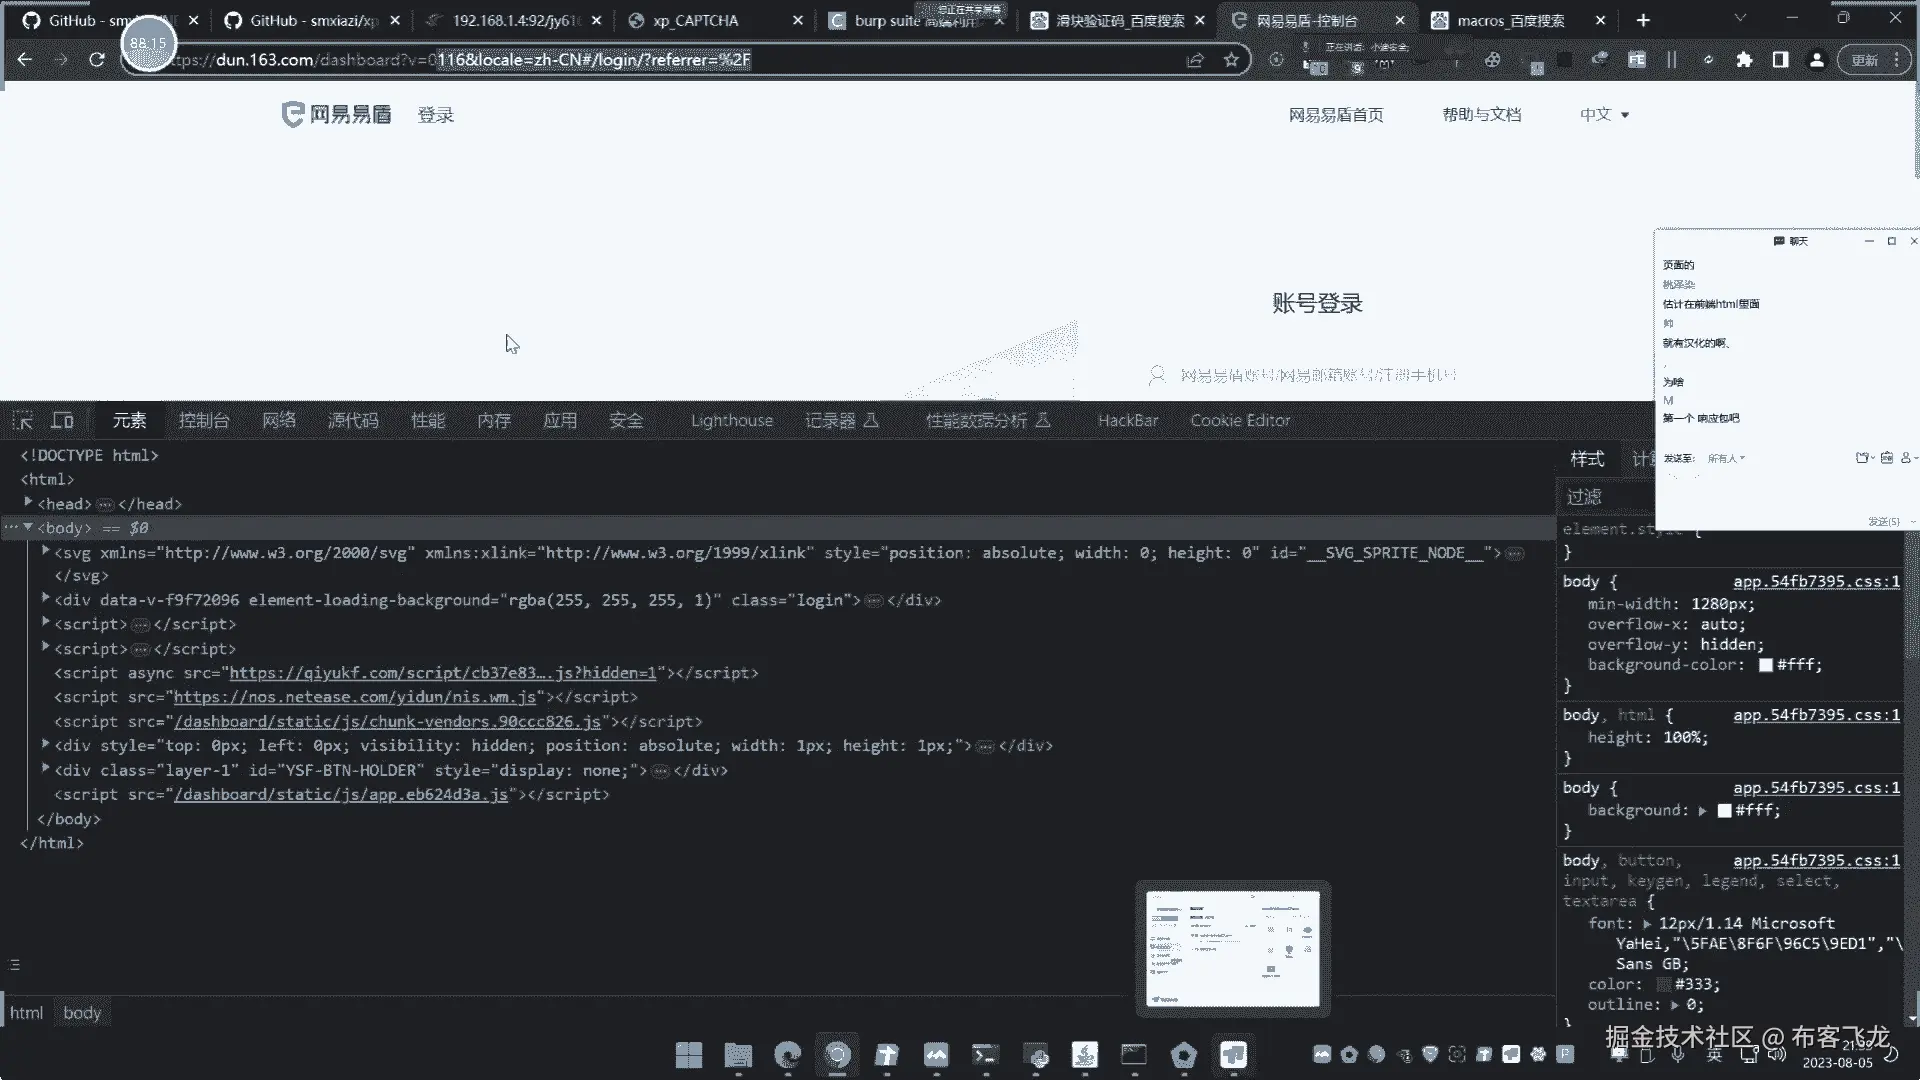Bookmark this page with the star icon
1920x1080 pixels.
1231,60
